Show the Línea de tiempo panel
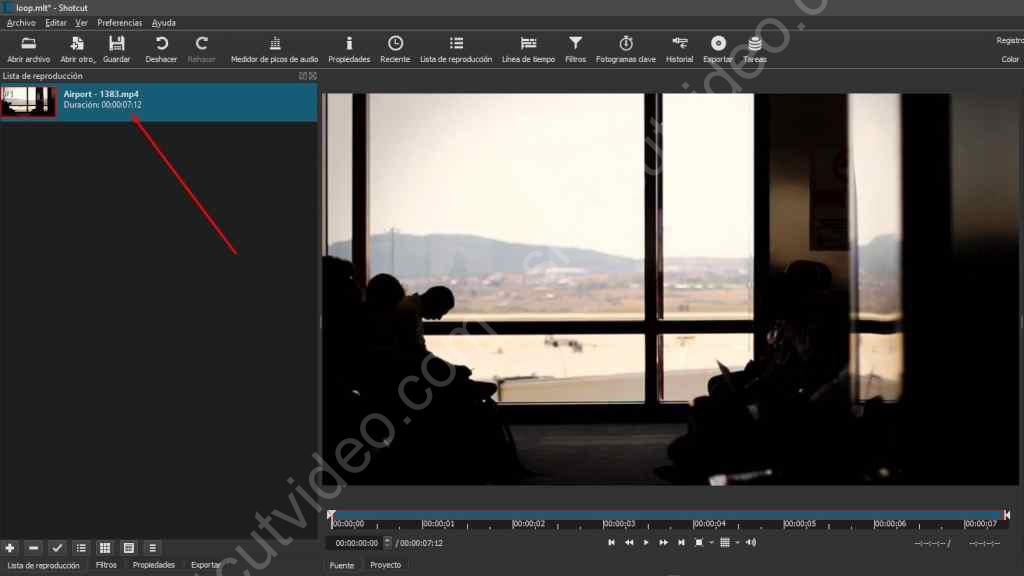This screenshot has height=576, width=1024. tap(528, 48)
